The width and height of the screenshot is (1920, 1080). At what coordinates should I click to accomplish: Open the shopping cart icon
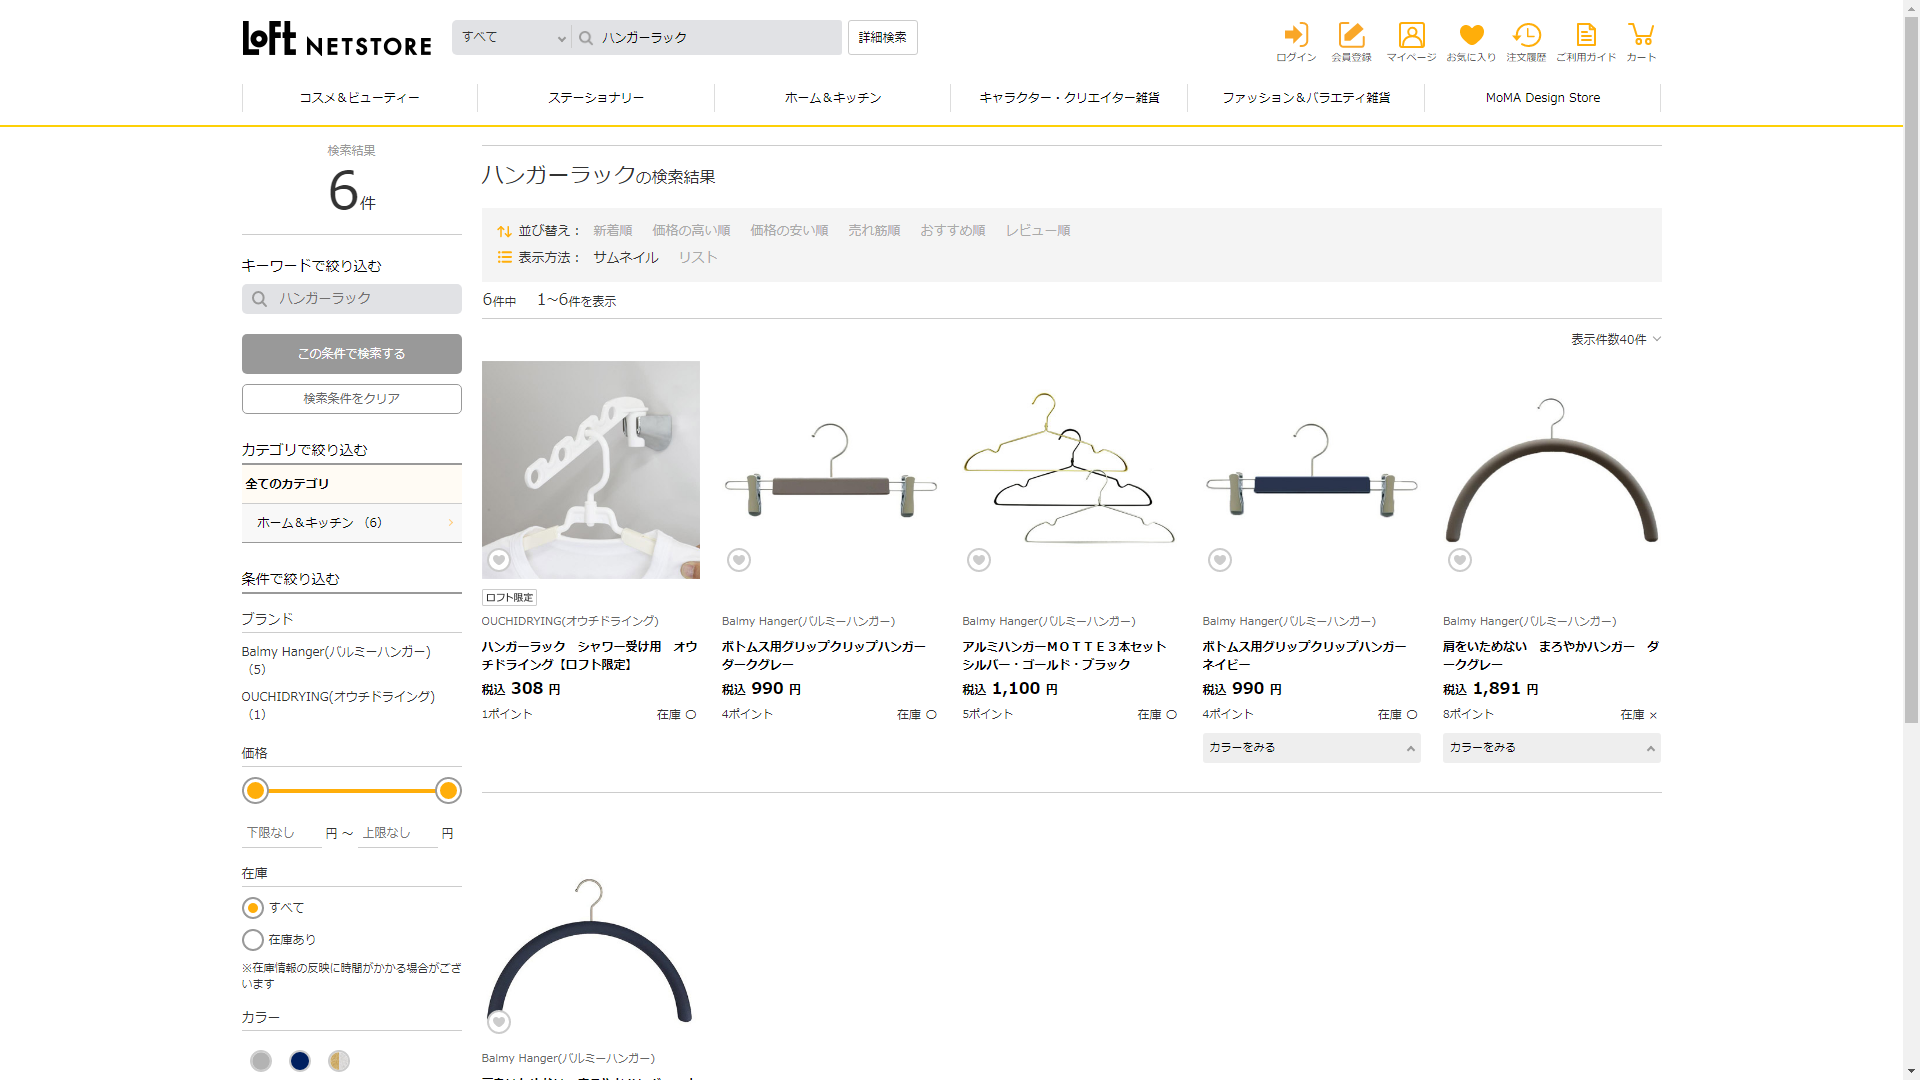(x=1641, y=42)
